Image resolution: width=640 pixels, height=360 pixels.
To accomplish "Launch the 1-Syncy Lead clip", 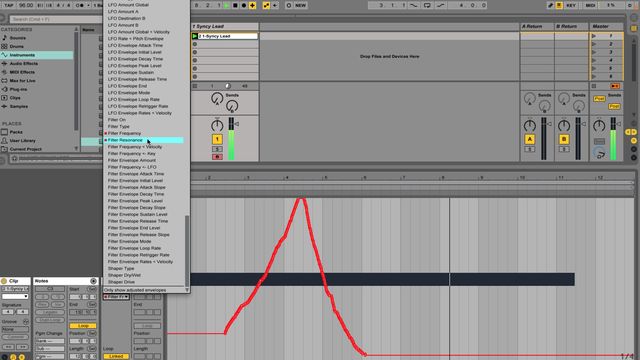I will [195, 36].
